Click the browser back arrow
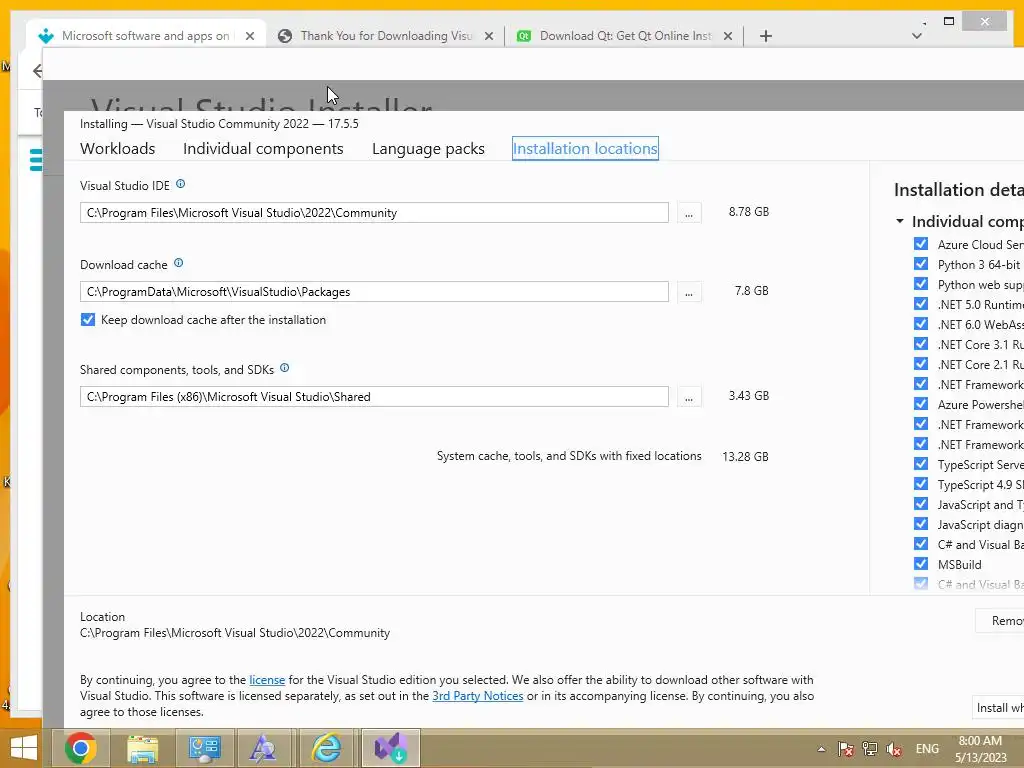1024x768 pixels. pyautogui.click(x=37, y=71)
